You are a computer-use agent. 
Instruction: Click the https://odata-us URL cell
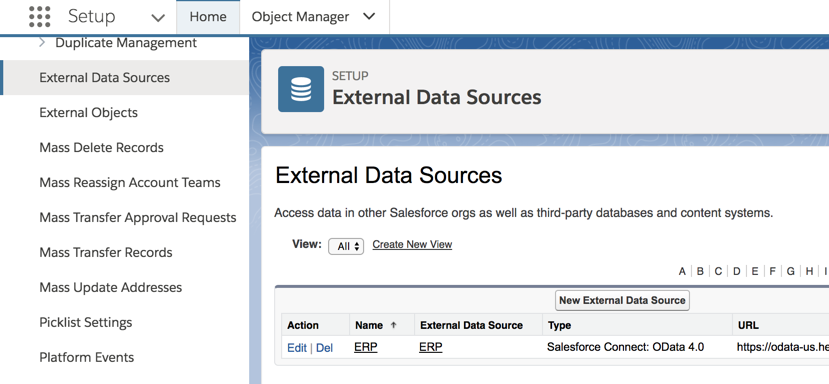click(783, 347)
